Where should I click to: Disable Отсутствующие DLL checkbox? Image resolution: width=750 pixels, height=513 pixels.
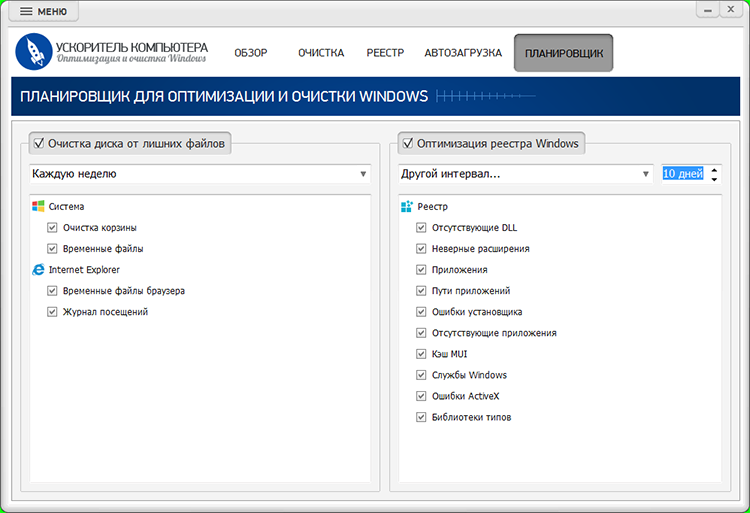coord(422,228)
